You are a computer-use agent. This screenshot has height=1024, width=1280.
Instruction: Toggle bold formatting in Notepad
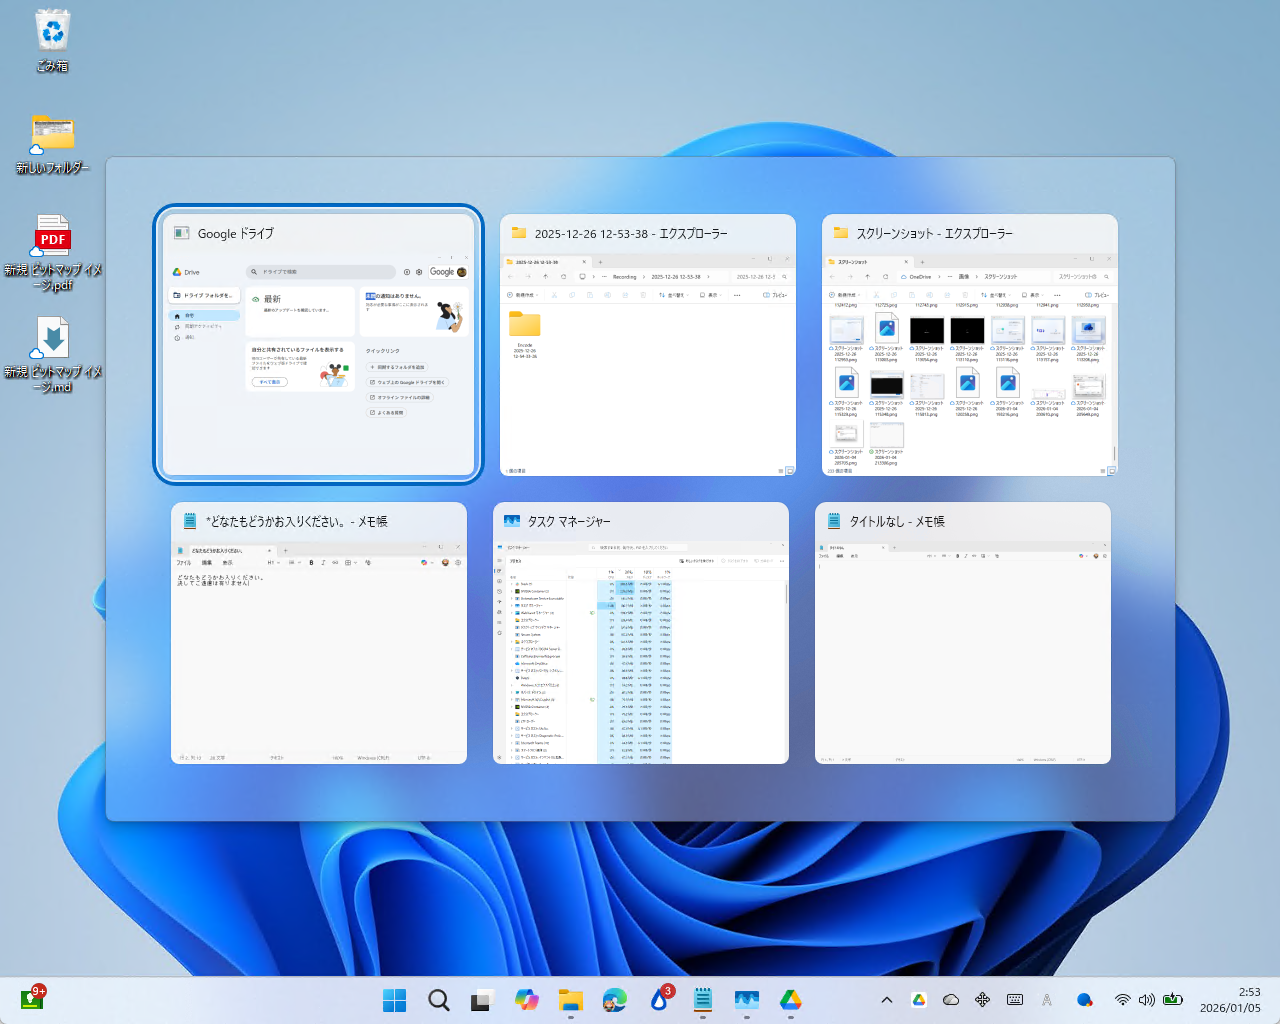click(311, 563)
